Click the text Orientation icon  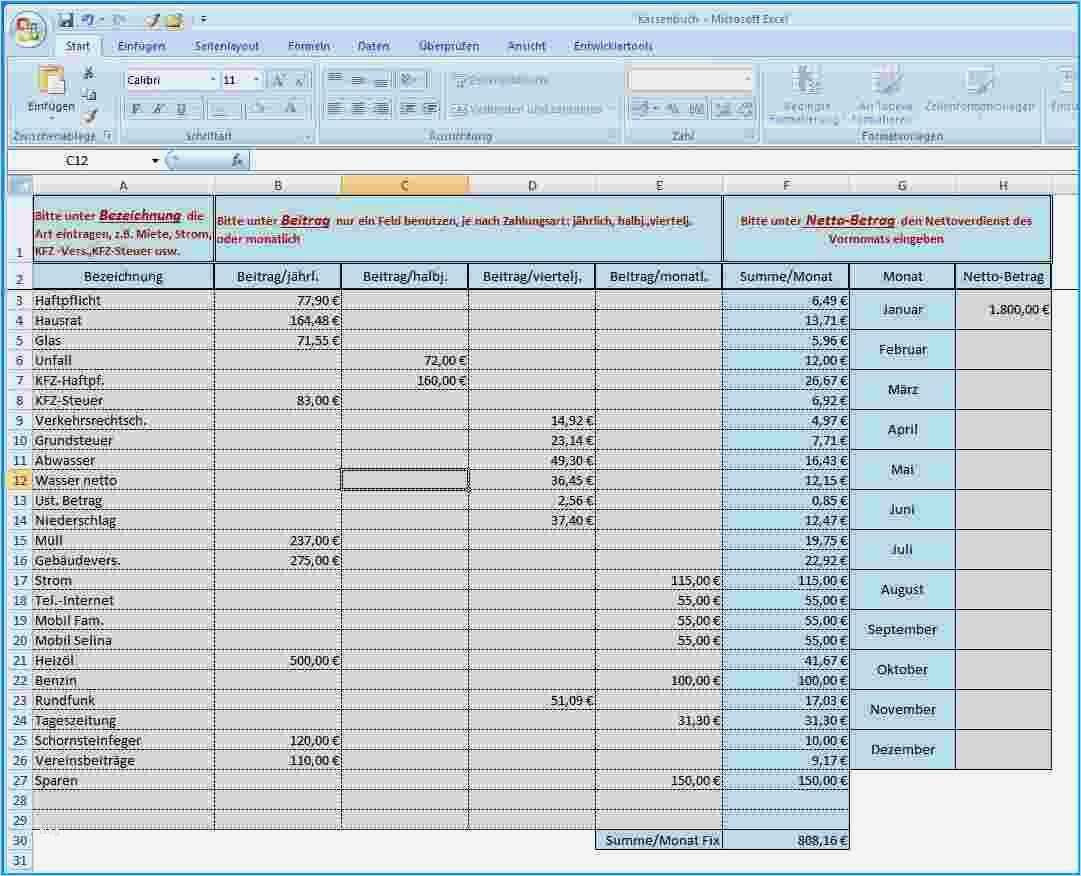[x=411, y=80]
